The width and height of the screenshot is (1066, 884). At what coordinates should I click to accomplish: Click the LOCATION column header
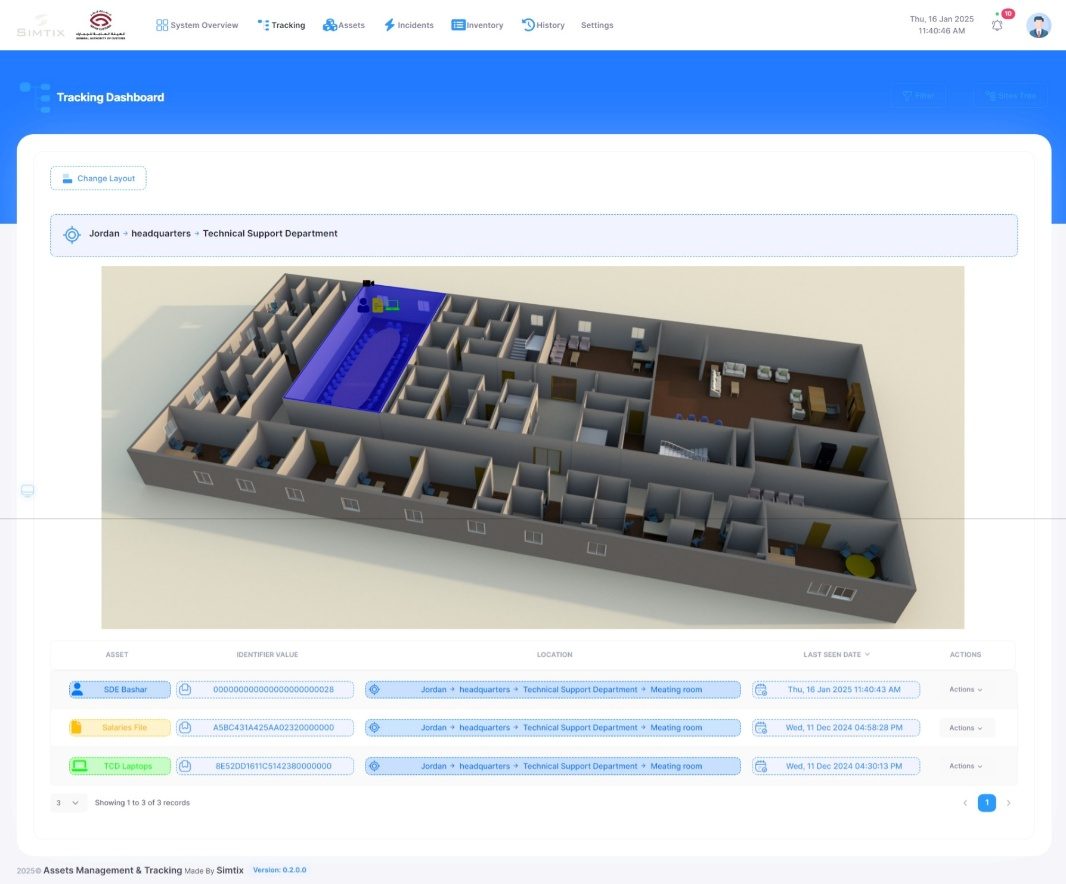tap(555, 654)
